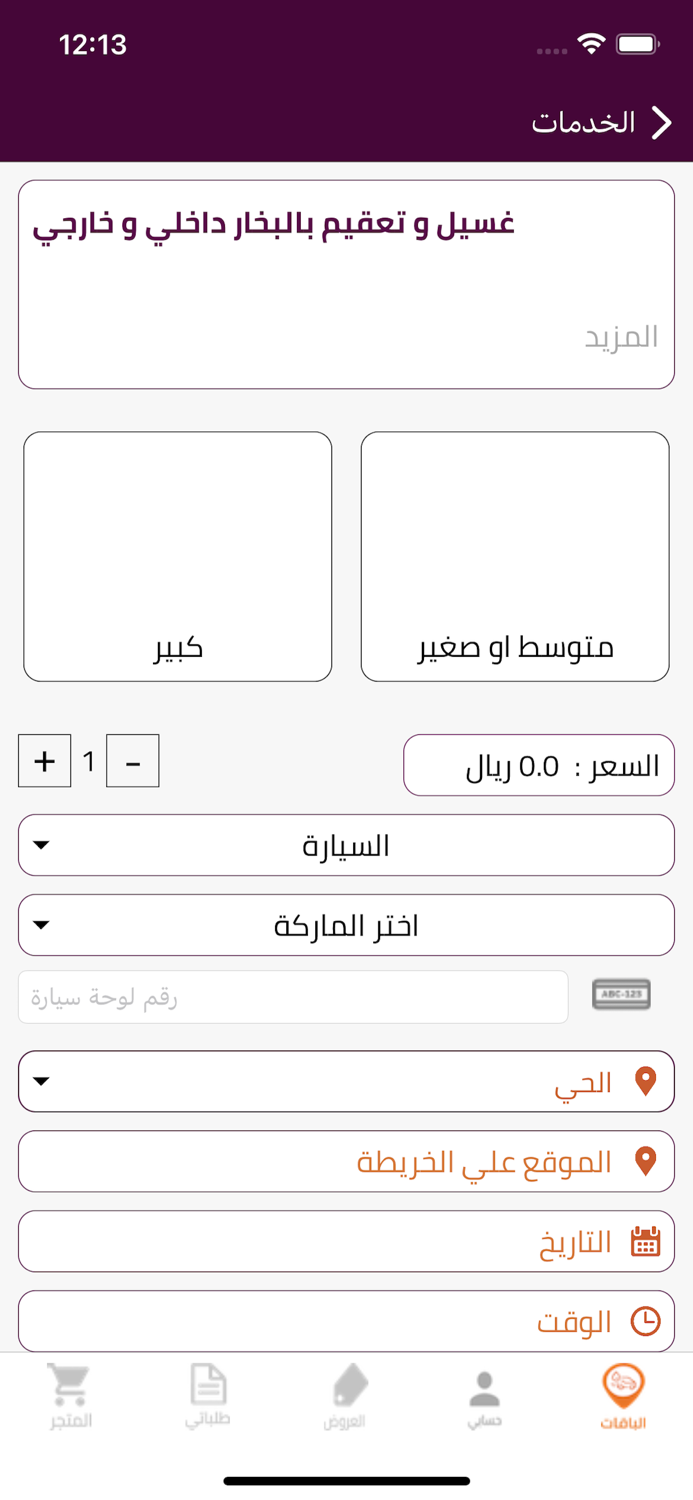
Task: Open the السيارة dropdown
Action: tap(346, 845)
